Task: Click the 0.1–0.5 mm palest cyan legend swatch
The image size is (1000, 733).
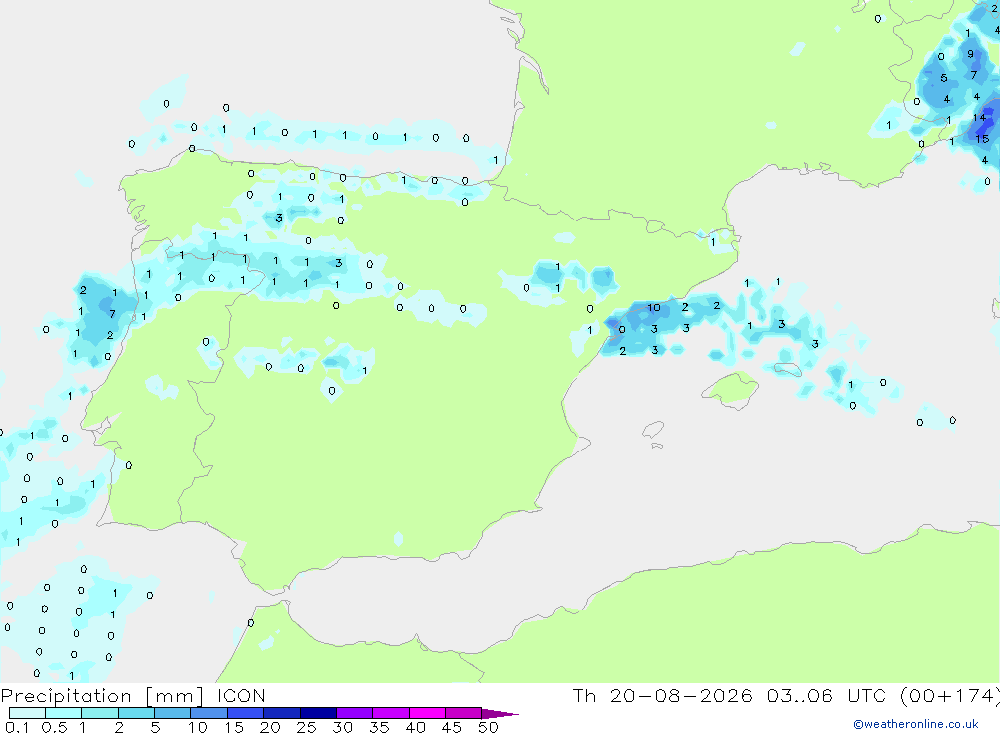Action: point(27,713)
